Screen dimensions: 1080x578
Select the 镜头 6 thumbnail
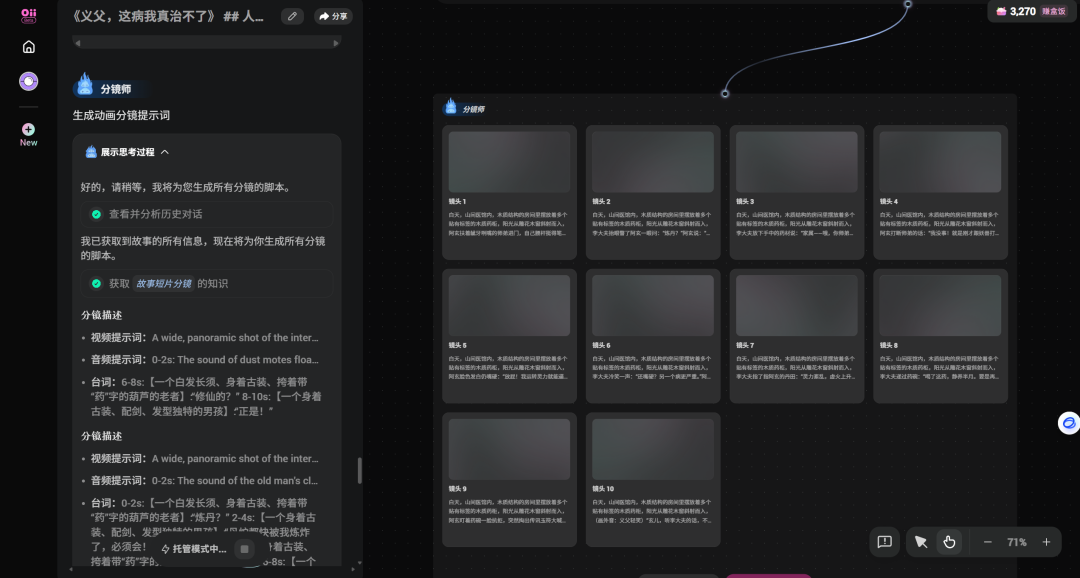pyautogui.click(x=653, y=305)
